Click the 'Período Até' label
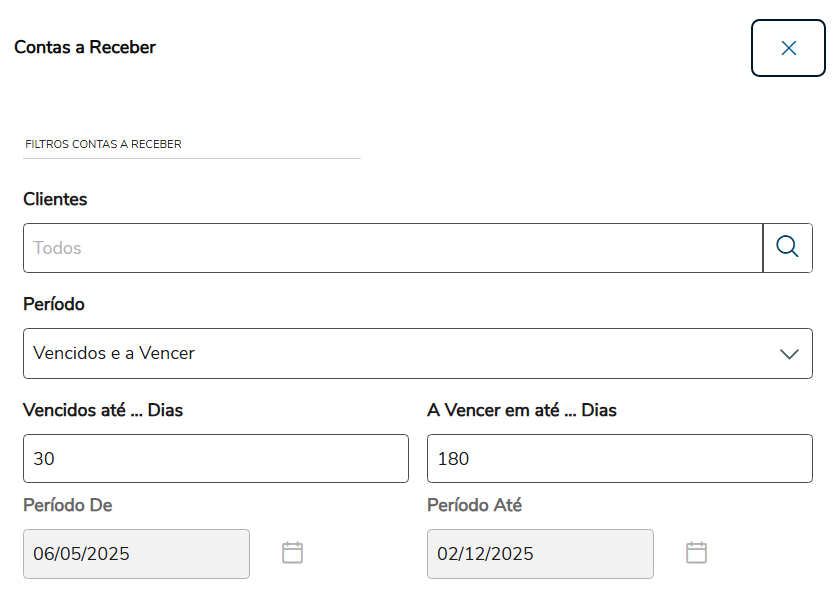Viewport: 838px width, 589px height. 474,506
